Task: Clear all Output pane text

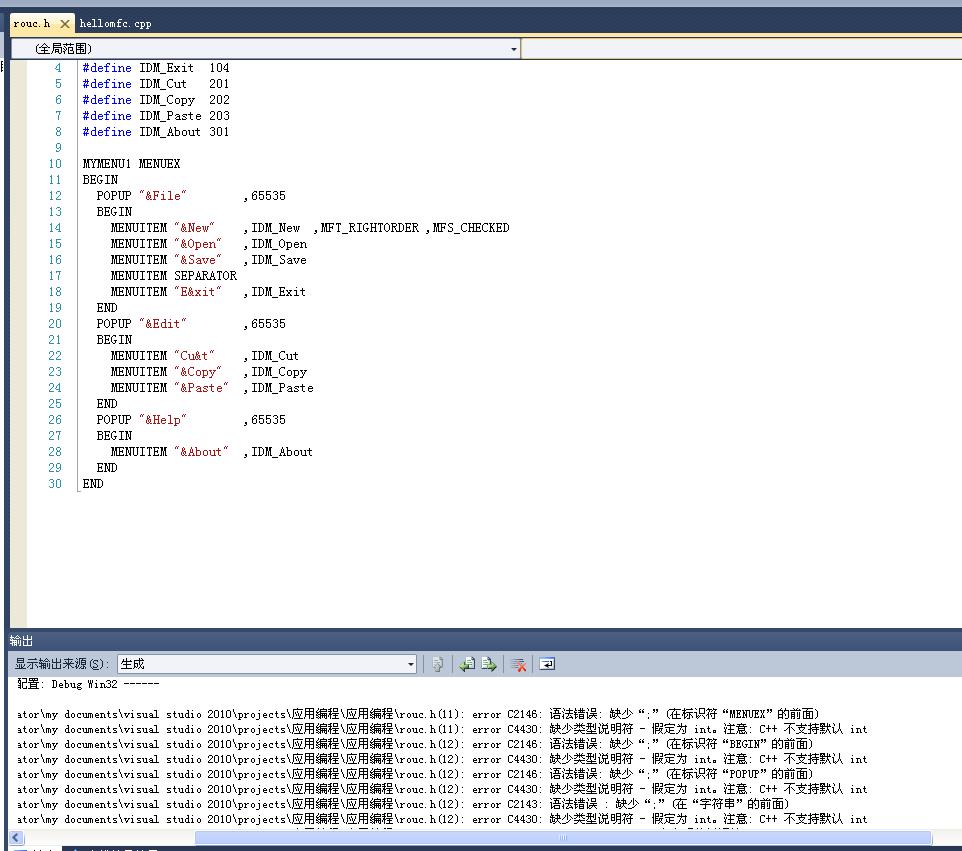Action: coord(518,664)
